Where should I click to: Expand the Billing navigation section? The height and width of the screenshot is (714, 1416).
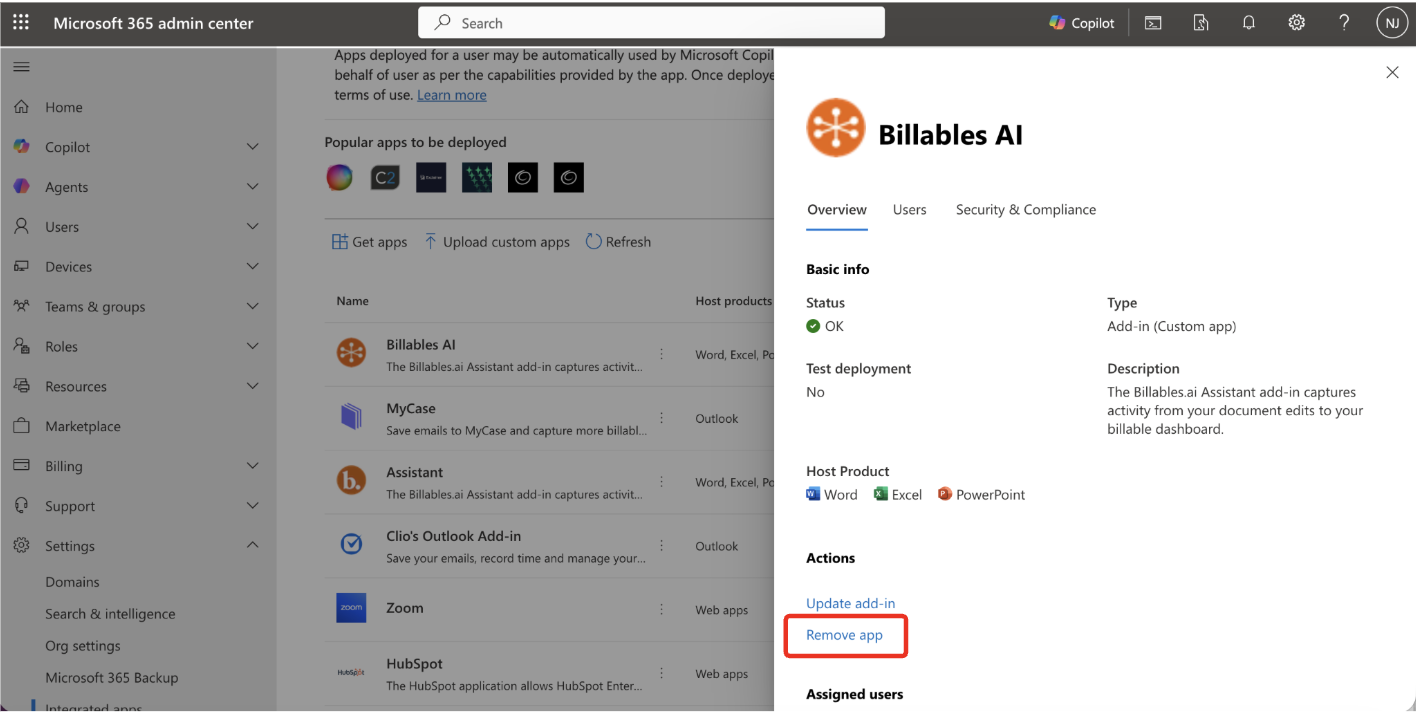(252, 466)
